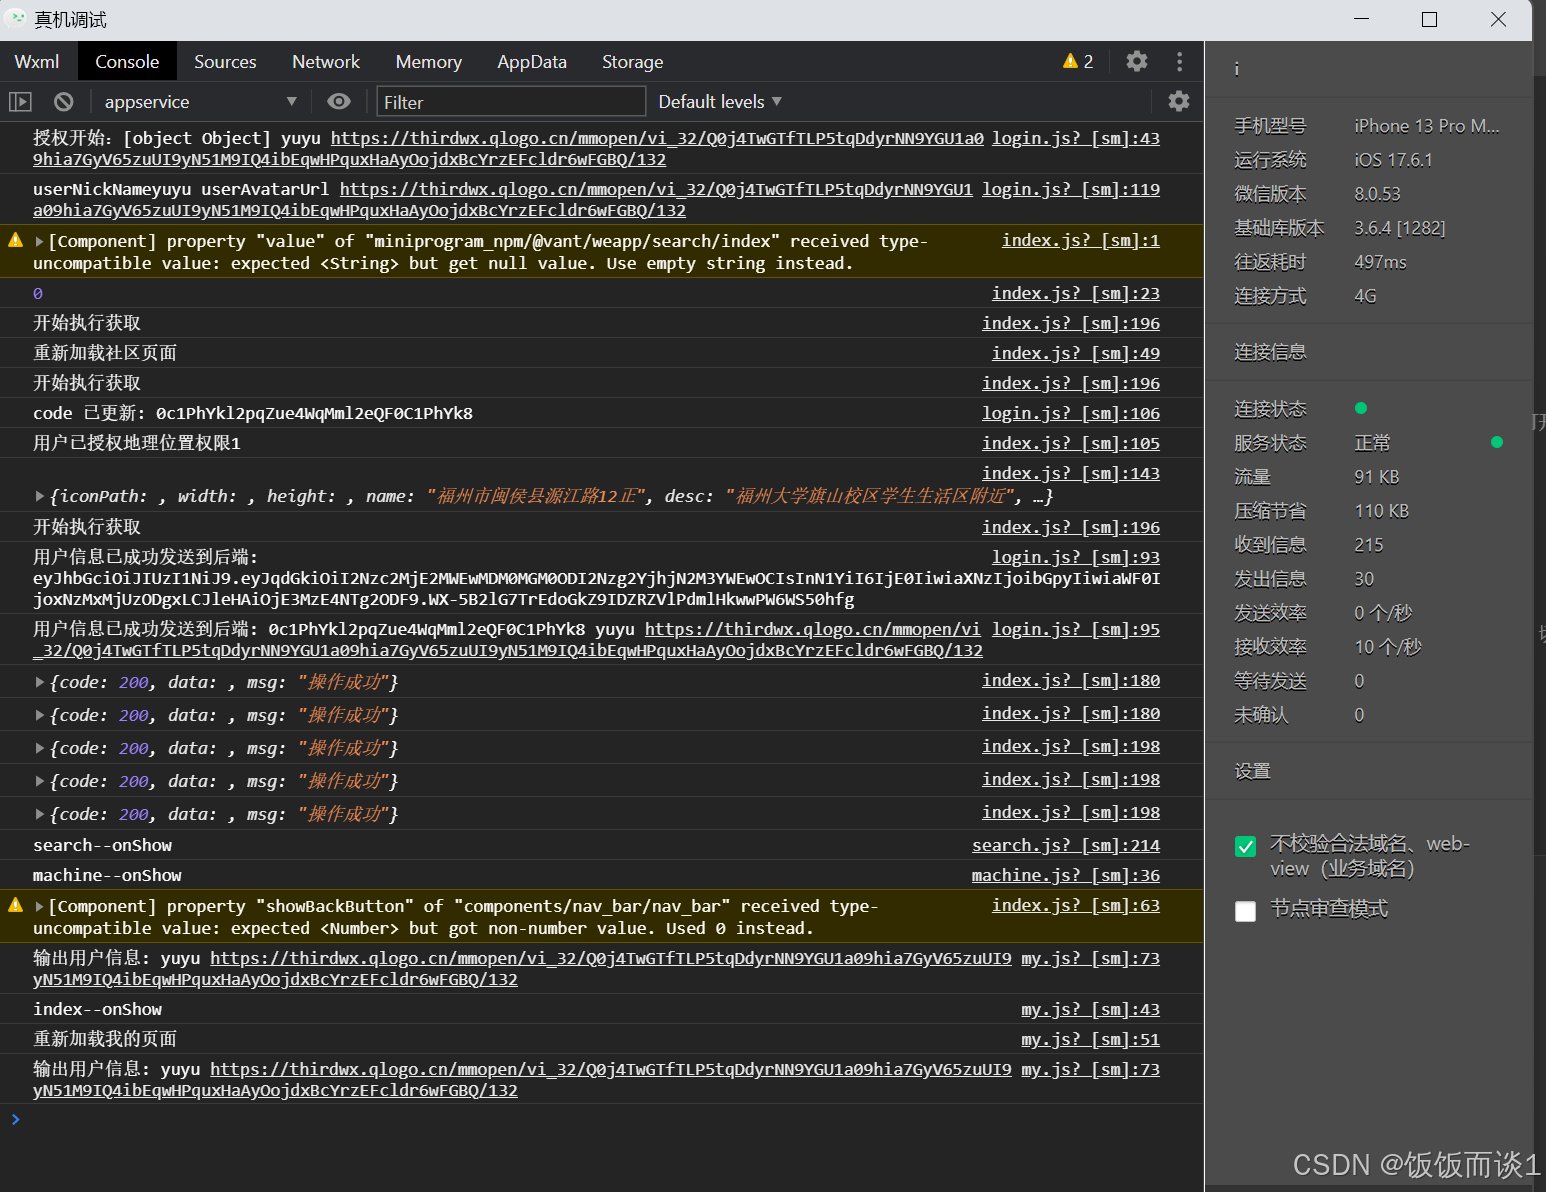Click the iOS 17.6.1 system value
This screenshot has height=1192, width=1546.
tap(1393, 160)
